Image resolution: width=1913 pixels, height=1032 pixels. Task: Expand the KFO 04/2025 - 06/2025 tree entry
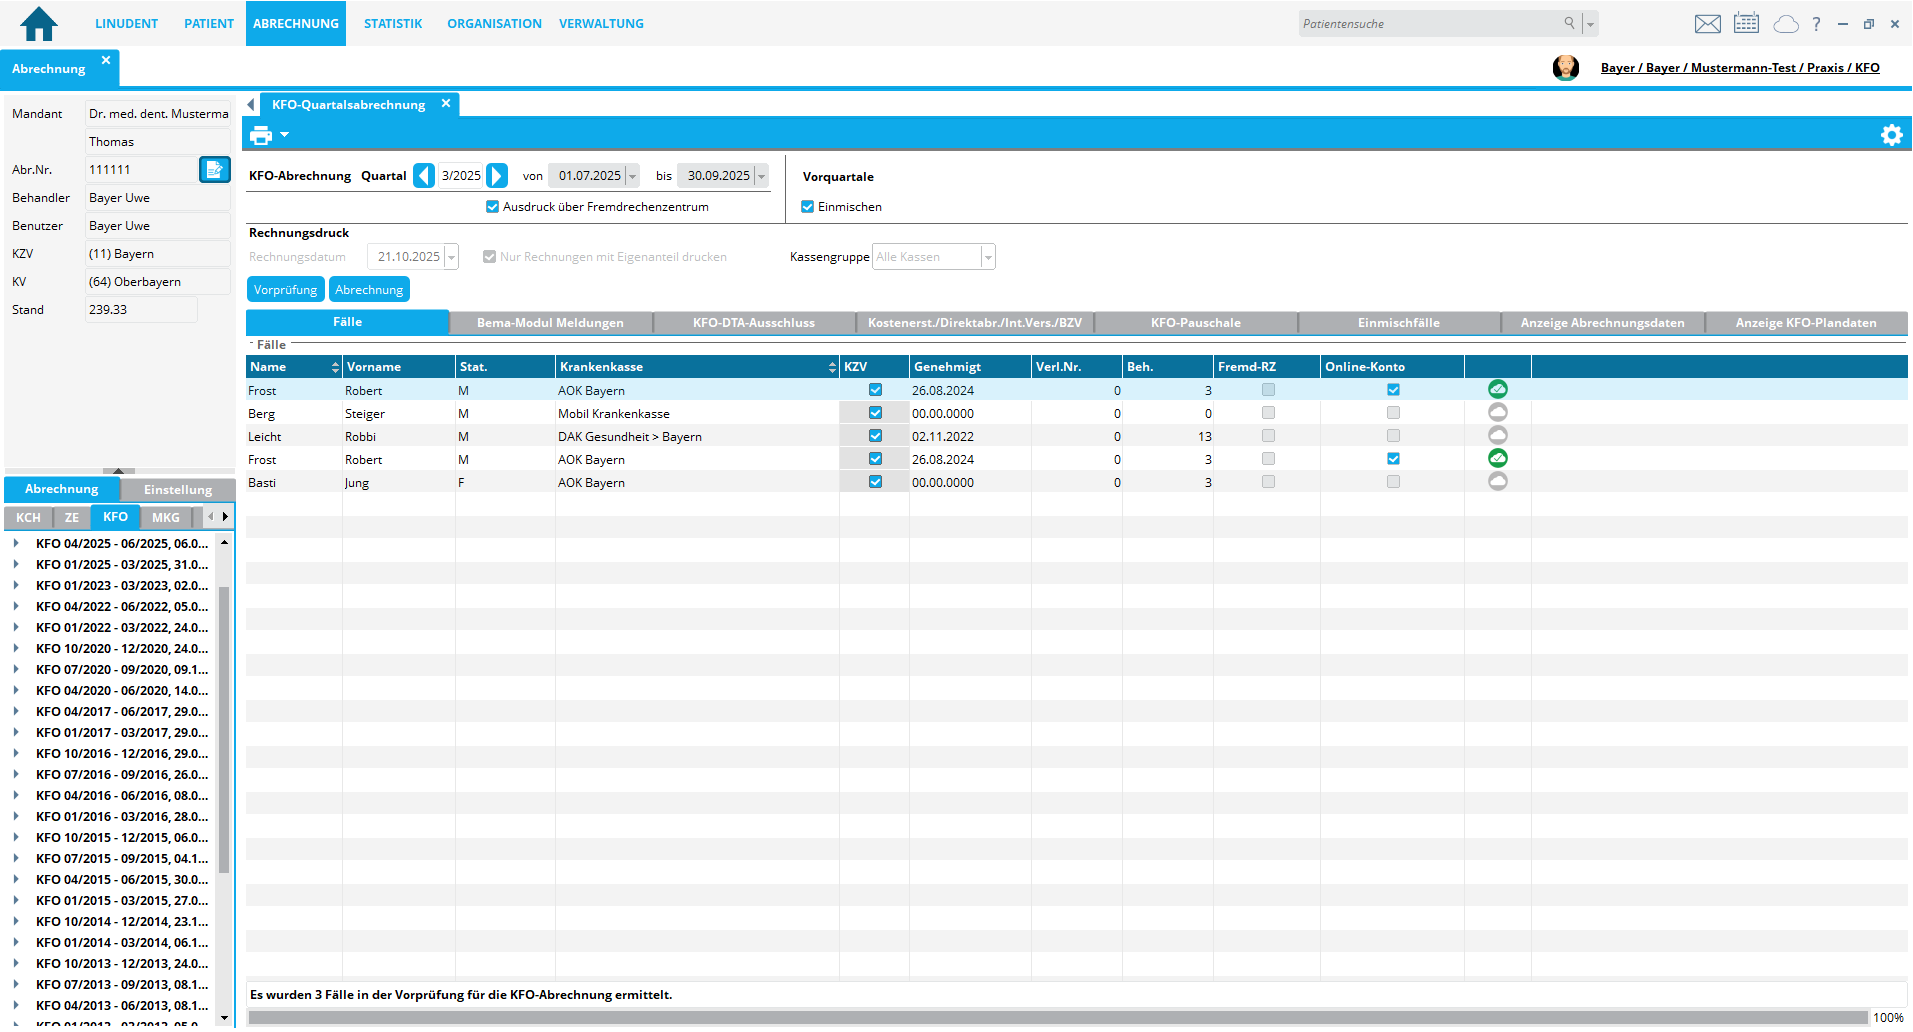[16, 544]
